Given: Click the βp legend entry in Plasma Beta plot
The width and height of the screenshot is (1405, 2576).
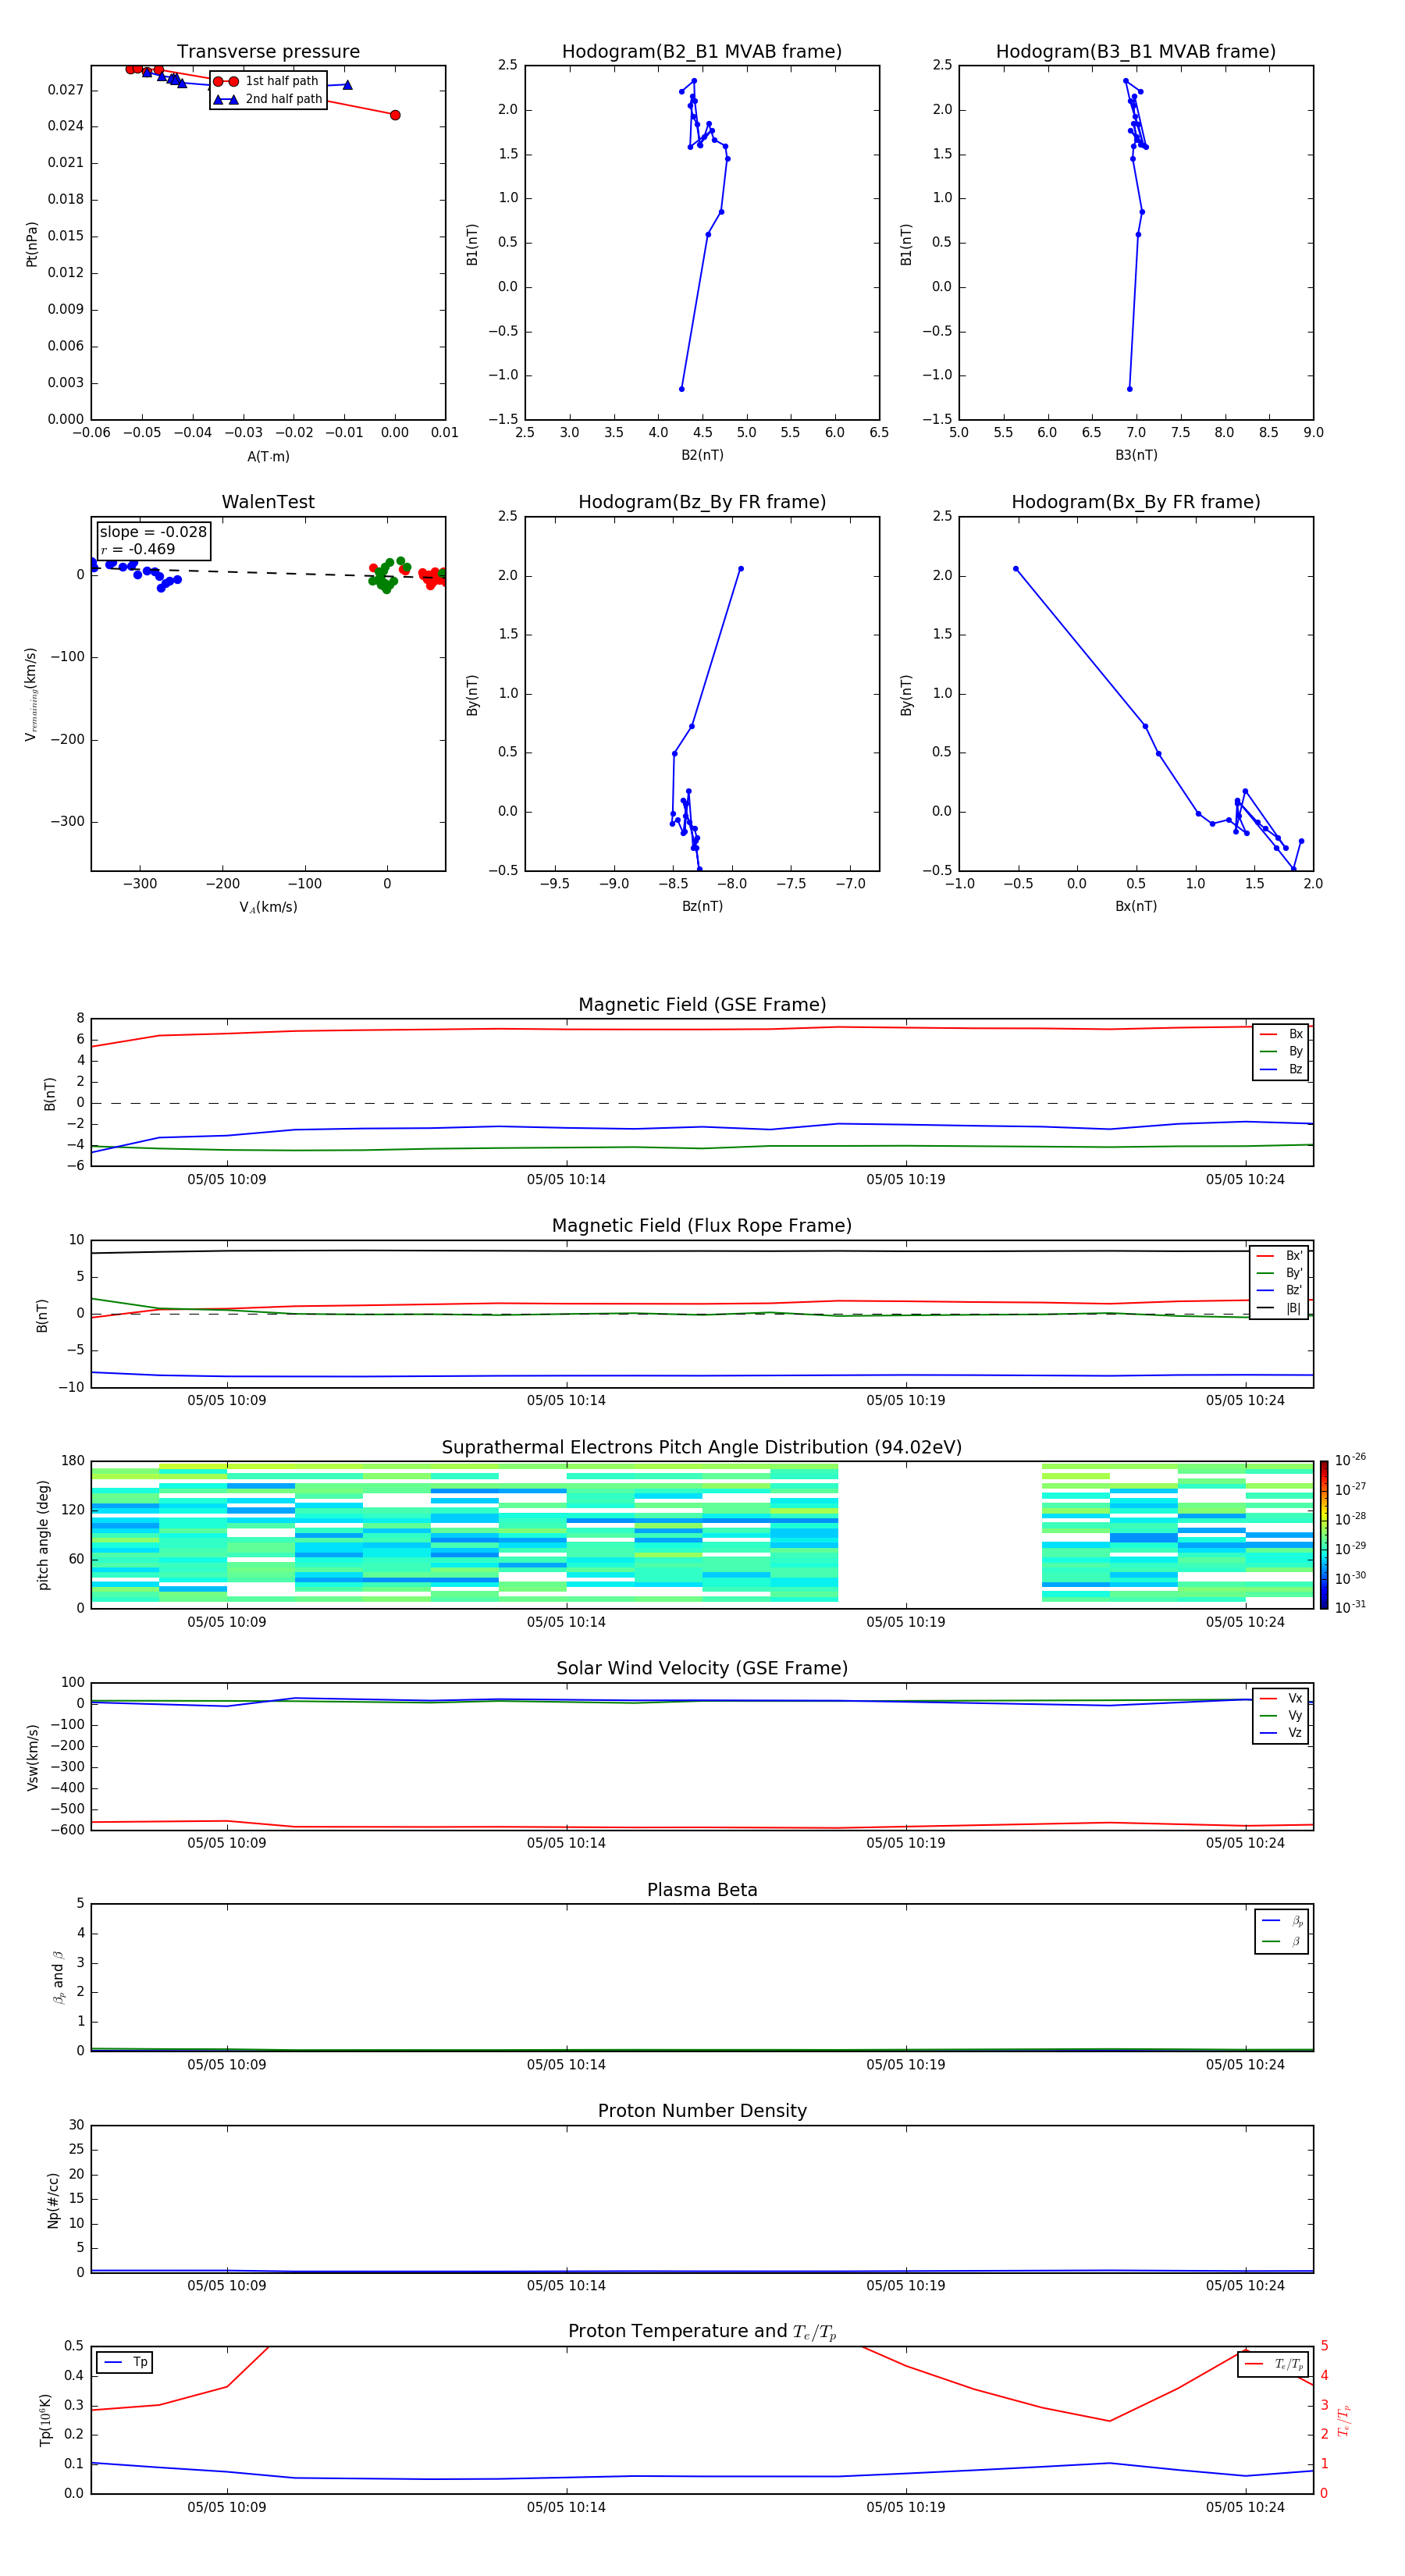Looking at the screenshot, I should pos(1282,1920).
